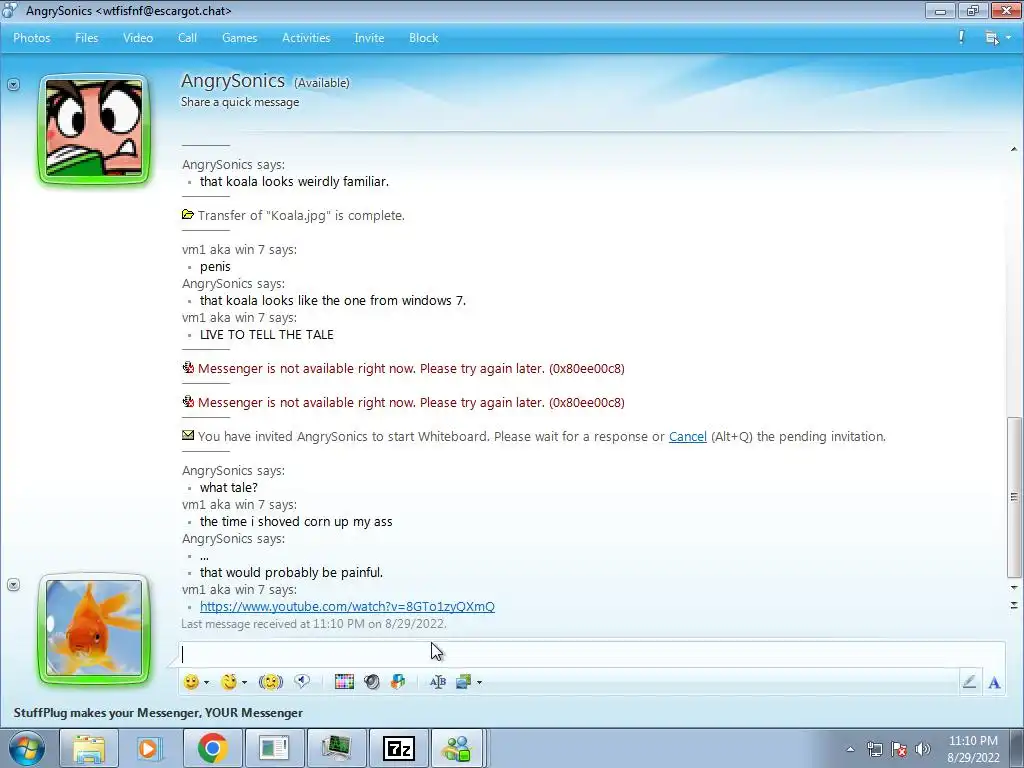Click the first Messenger not available error

coord(411,368)
